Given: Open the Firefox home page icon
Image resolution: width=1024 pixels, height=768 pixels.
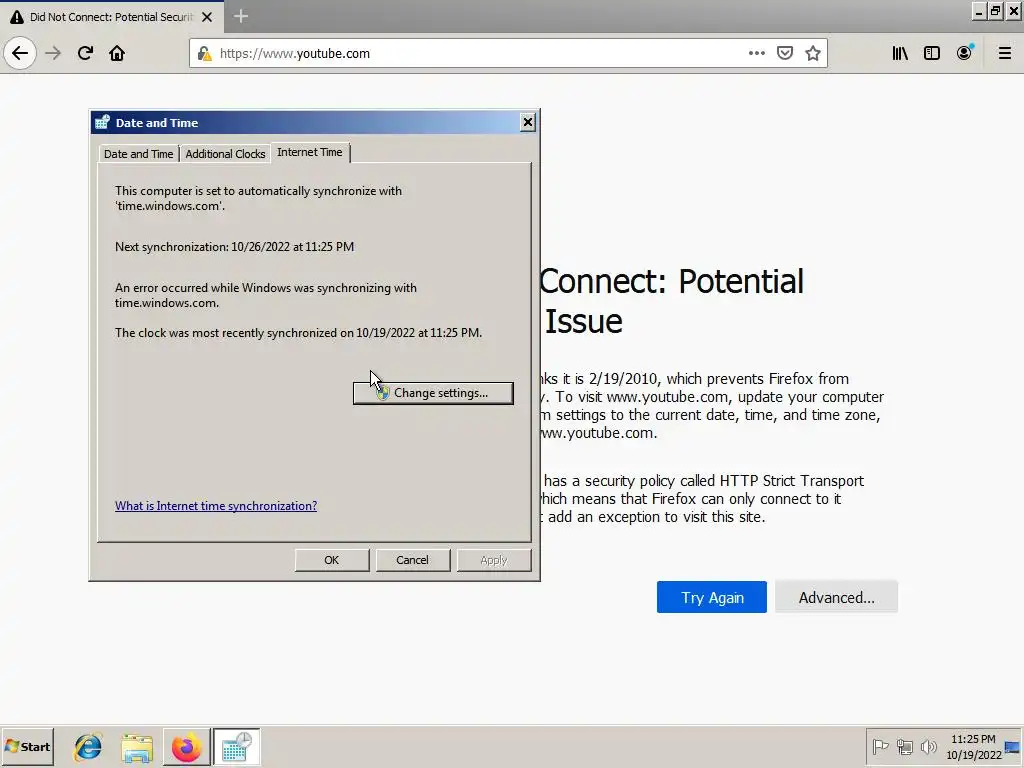Looking at the screenshot, I should pyautogui.click(x=117, y=53).
